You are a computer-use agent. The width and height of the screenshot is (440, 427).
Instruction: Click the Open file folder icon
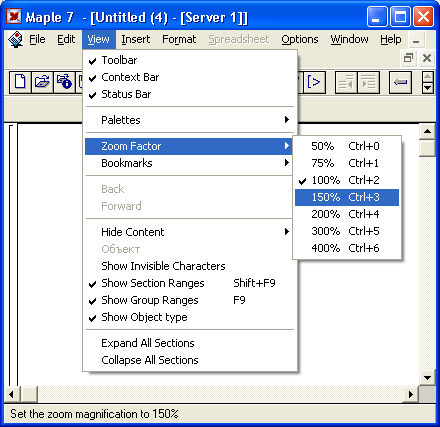(x=42, y=82)
